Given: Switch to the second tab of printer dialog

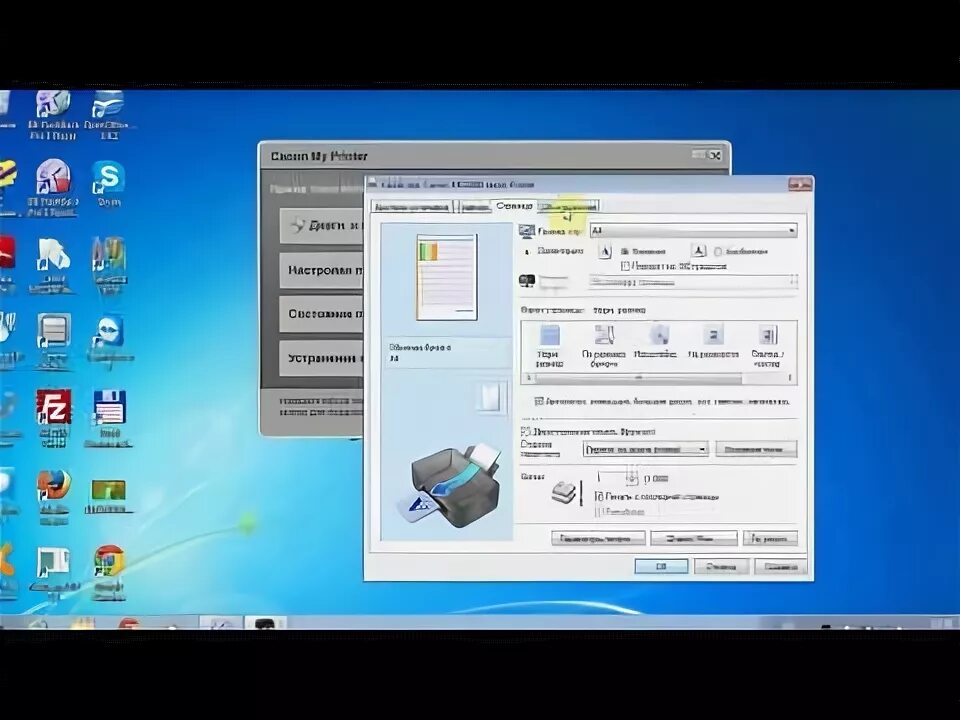Looking at the screenshot, I should click(x=473, y=207).
